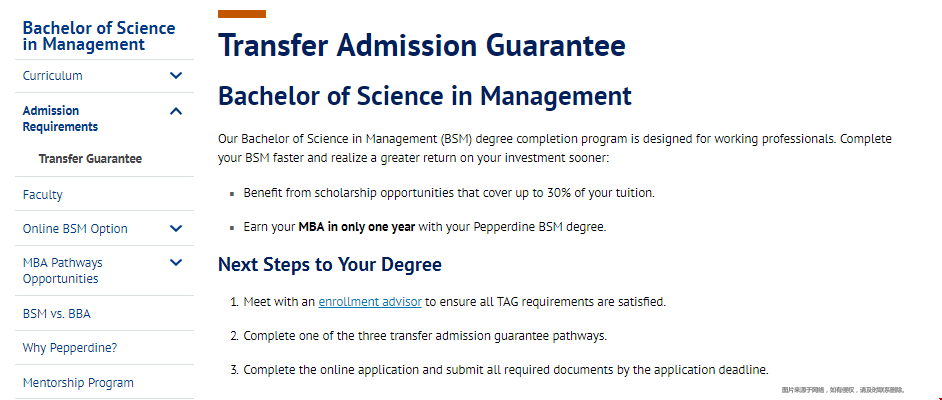Visit the Mentorship Program page
This screenshot has width=942, height=400.
click(x=78, y=383)
